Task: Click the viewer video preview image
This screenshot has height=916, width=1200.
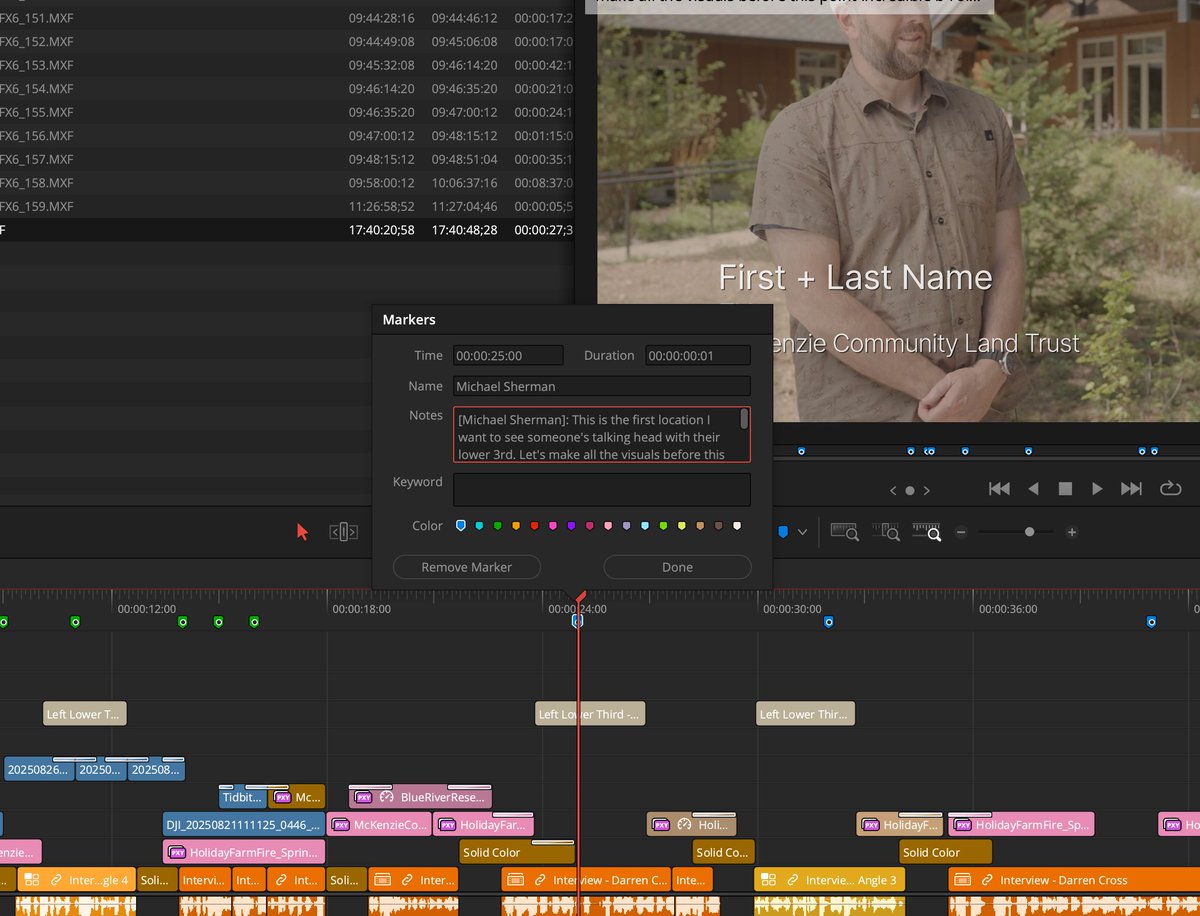Action: [x=899, y=211]
